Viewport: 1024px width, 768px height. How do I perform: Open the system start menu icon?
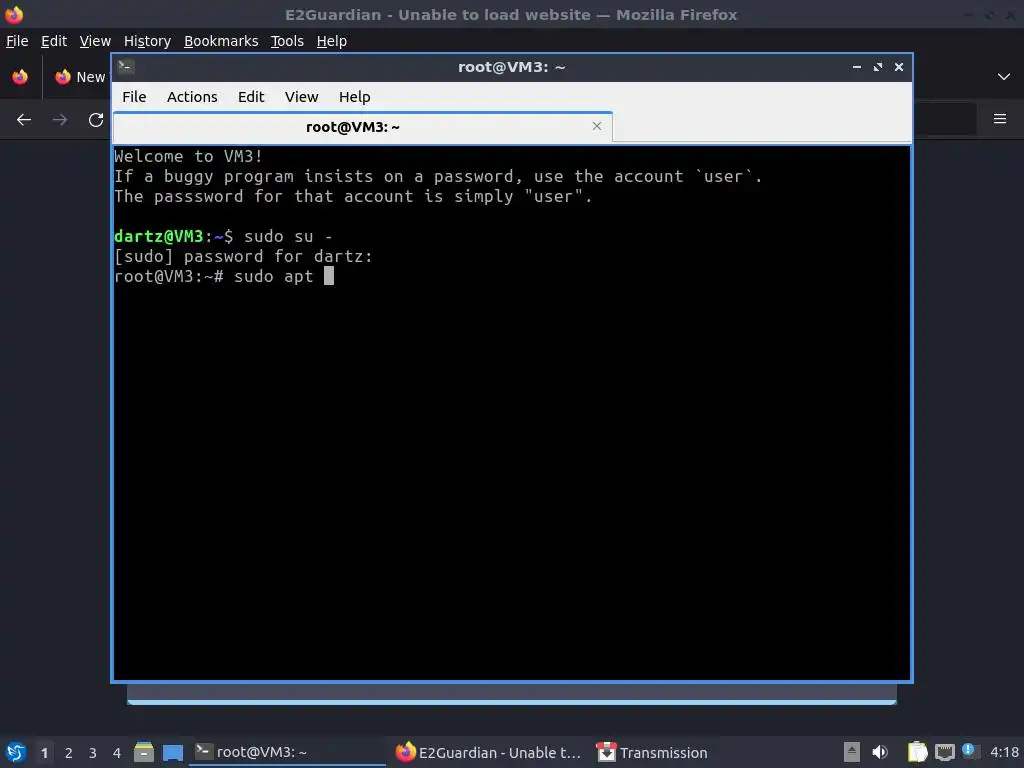tap(16, 752)
